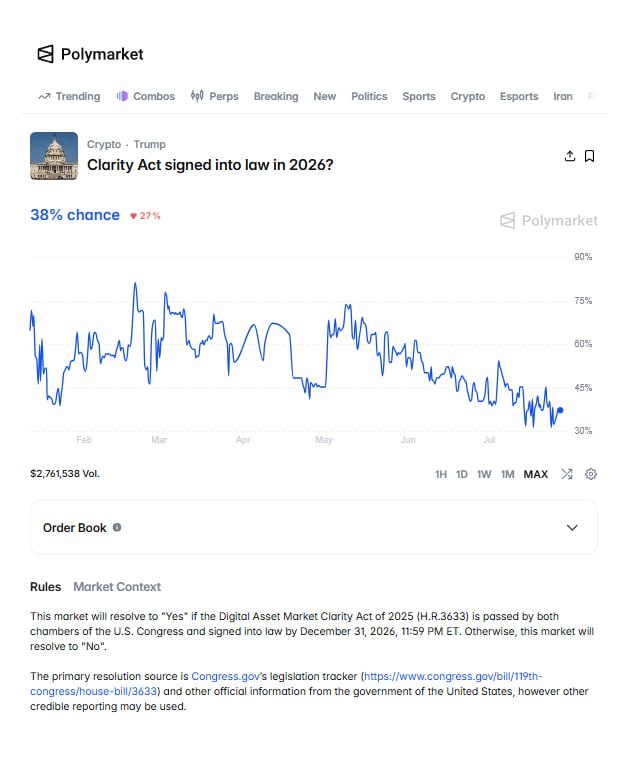Select the Rules tab
The image size is (623, 762).
point(46,587)
